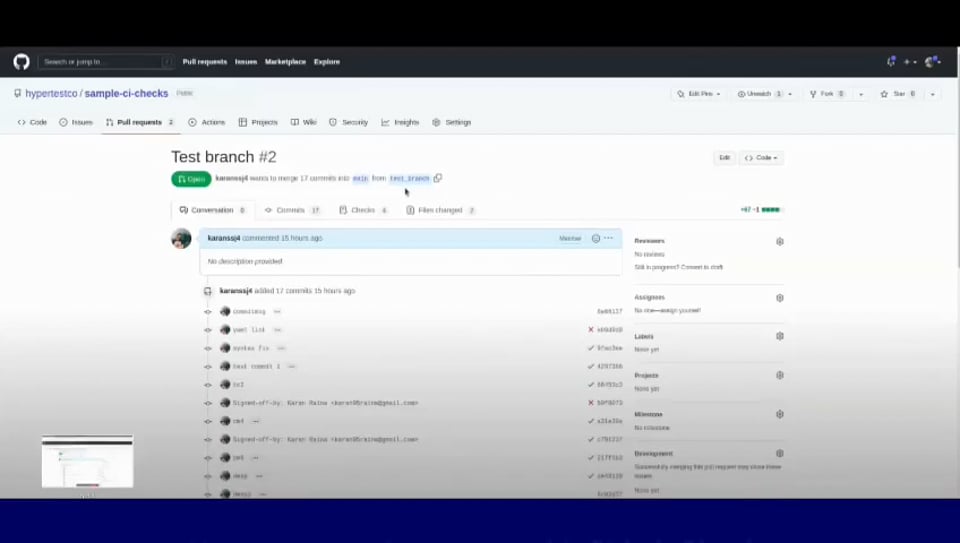Star the repository
Image resolution: width=960 pixels, height=543 pixels.
[x=898, y=94]
